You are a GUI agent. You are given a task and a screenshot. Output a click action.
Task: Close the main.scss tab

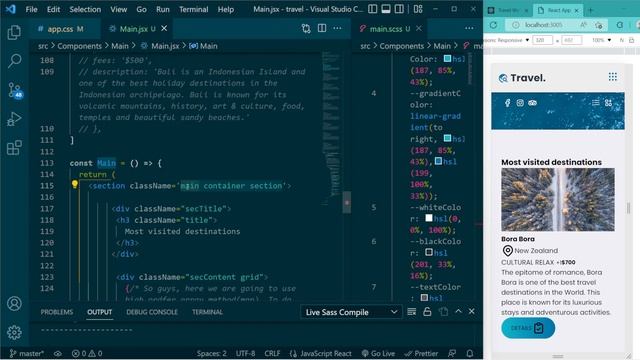419,28
